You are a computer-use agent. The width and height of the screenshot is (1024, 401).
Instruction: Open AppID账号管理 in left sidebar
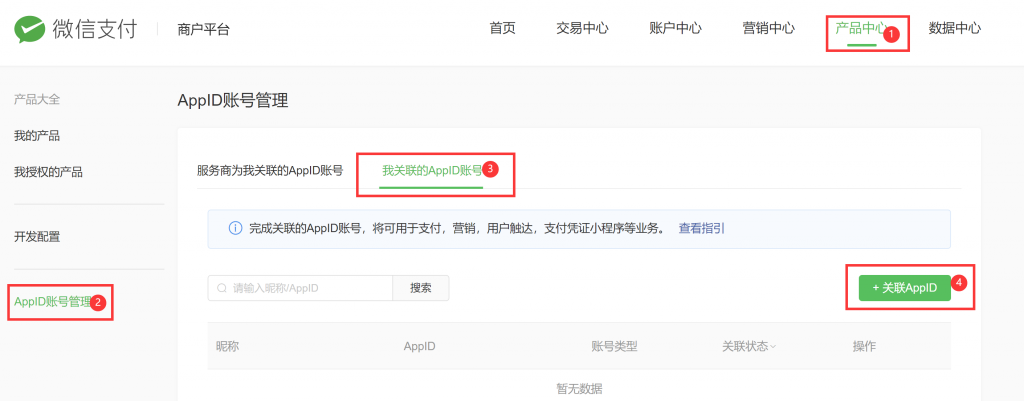52,302
